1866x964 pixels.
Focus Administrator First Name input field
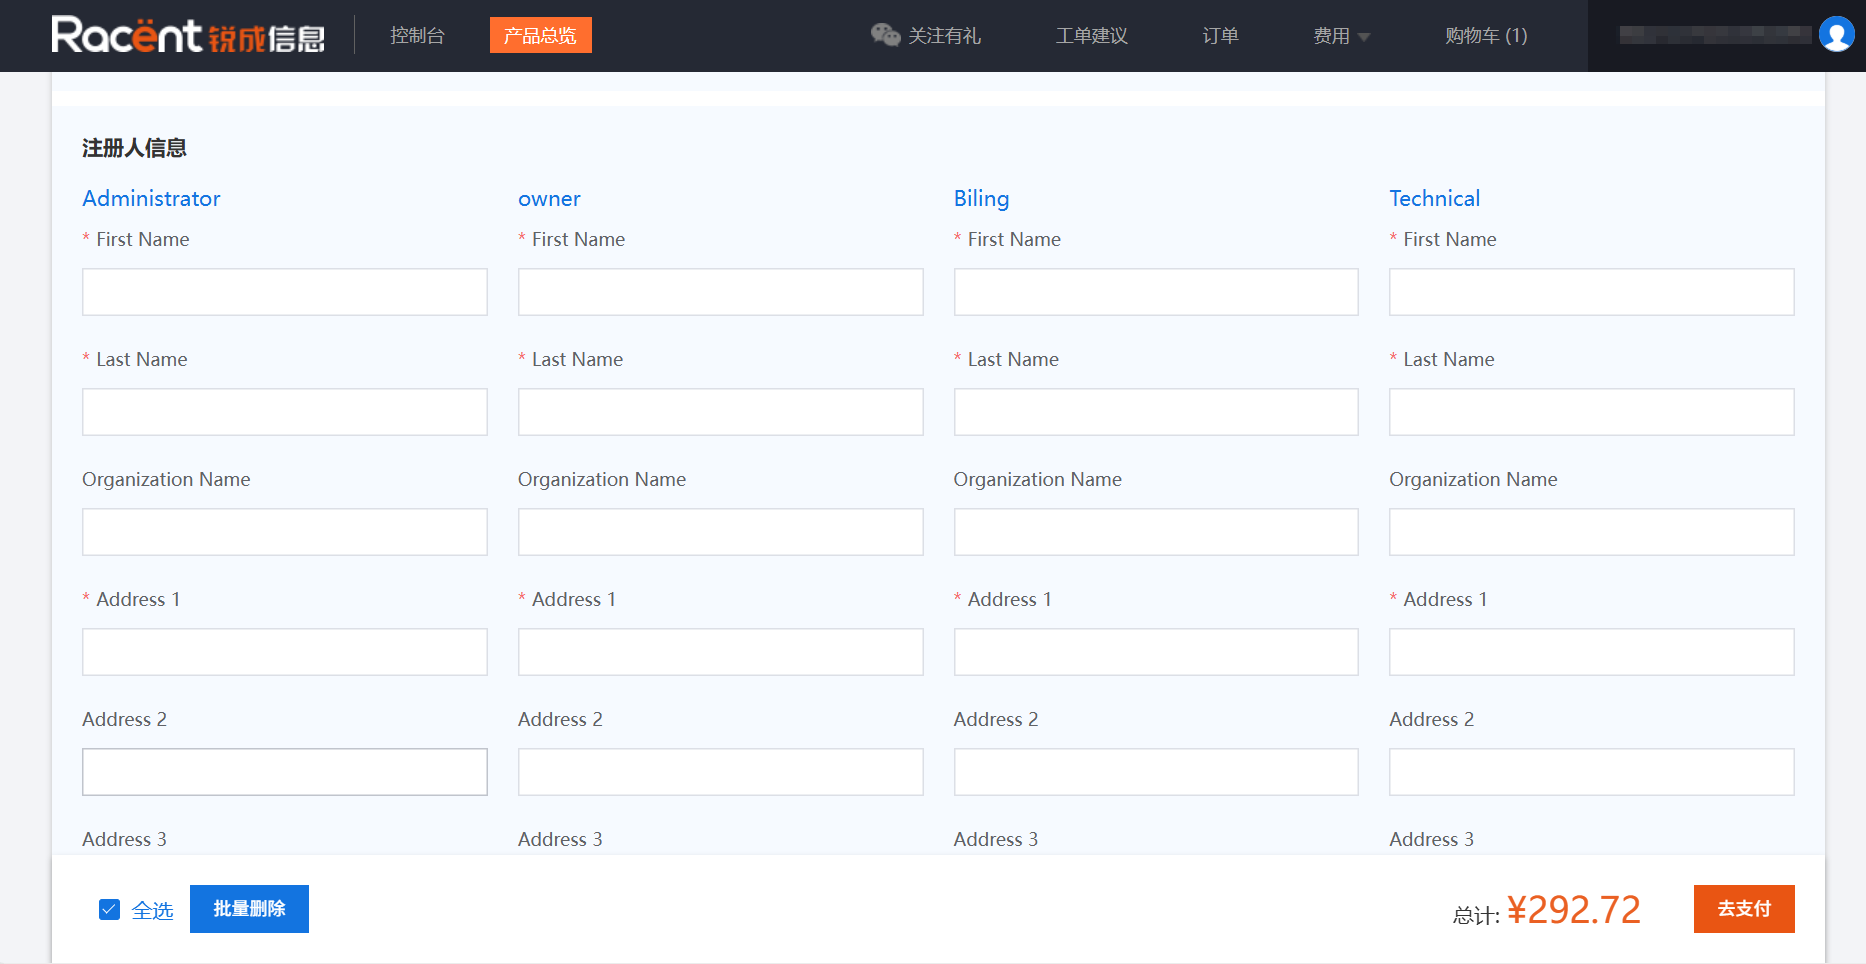285,292
